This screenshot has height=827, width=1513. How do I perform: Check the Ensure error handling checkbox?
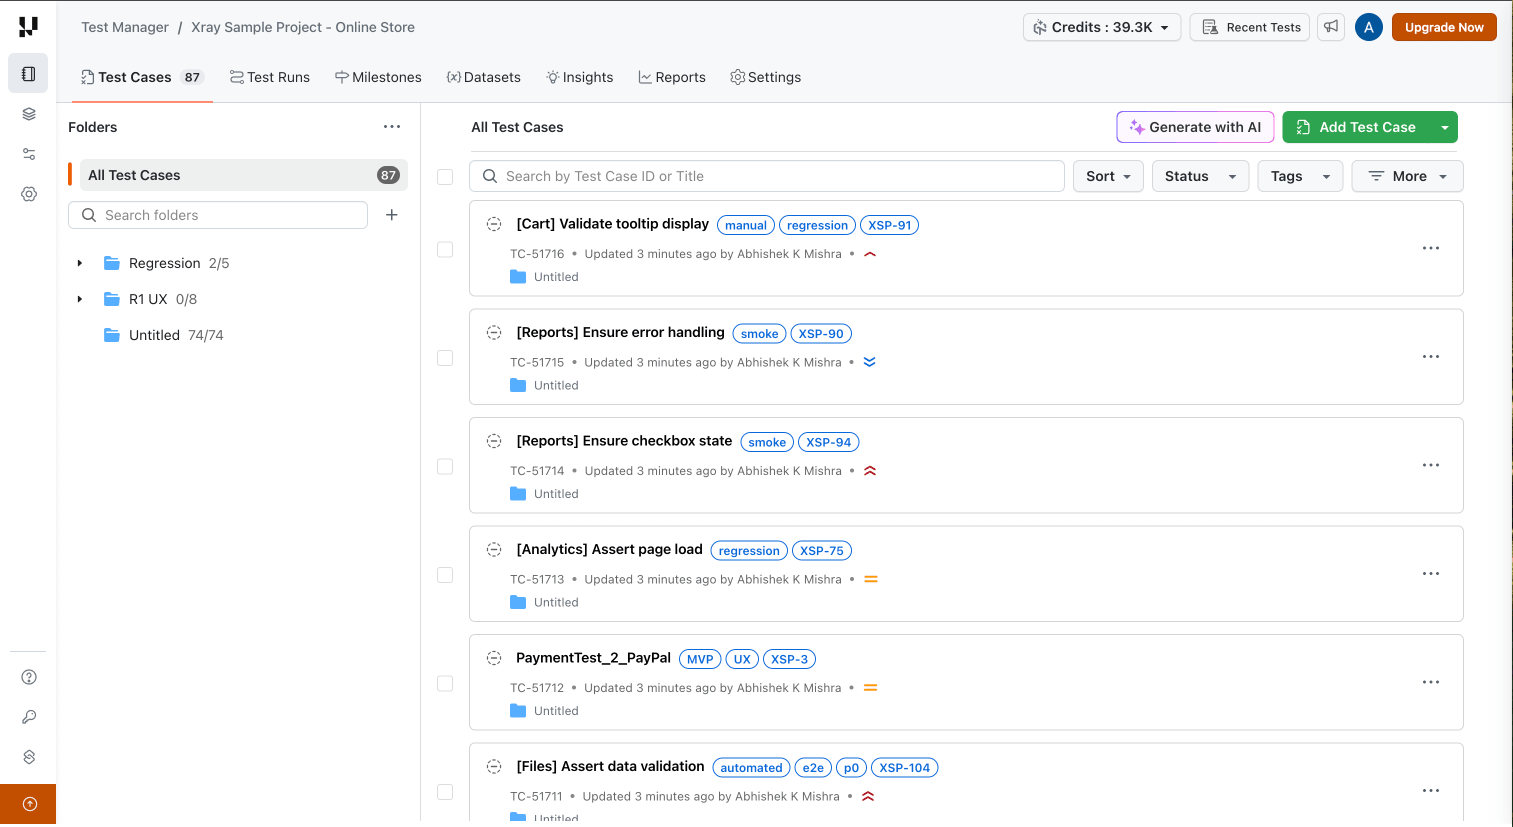(445, 358)
